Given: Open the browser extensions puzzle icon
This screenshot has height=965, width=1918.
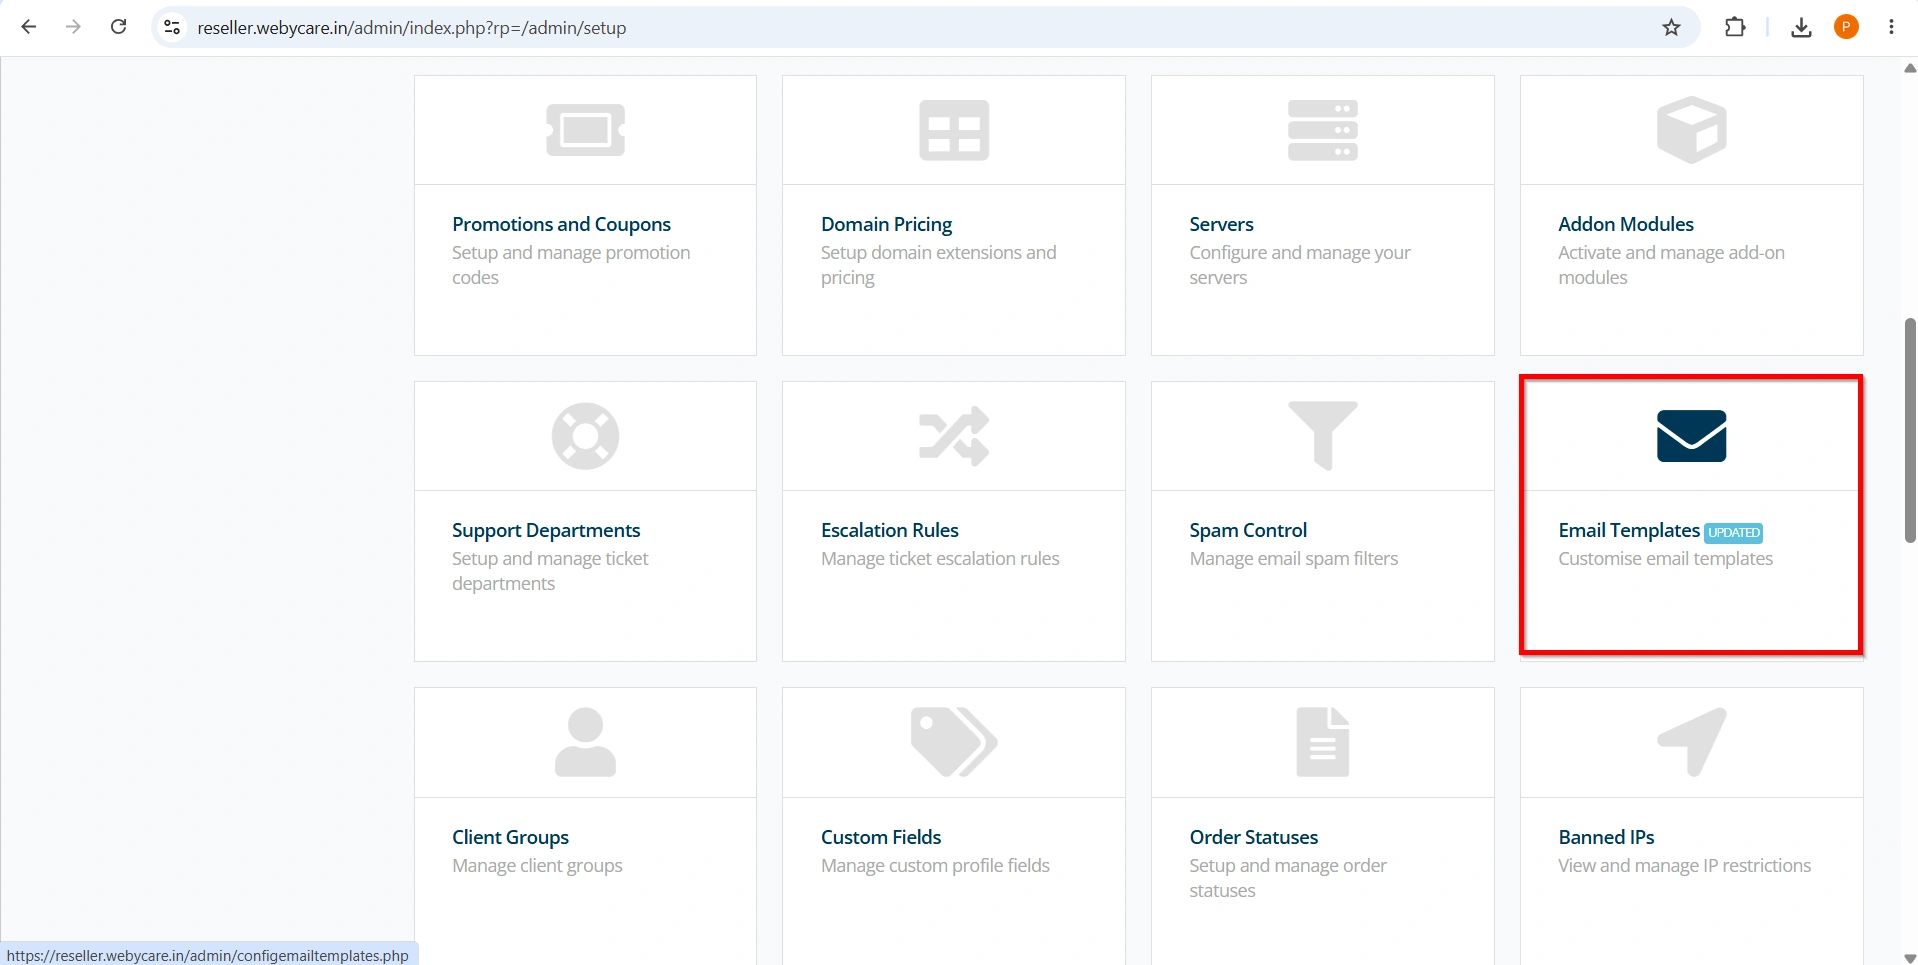Looking at the screenshot, I should click(x=1735, y=27).
